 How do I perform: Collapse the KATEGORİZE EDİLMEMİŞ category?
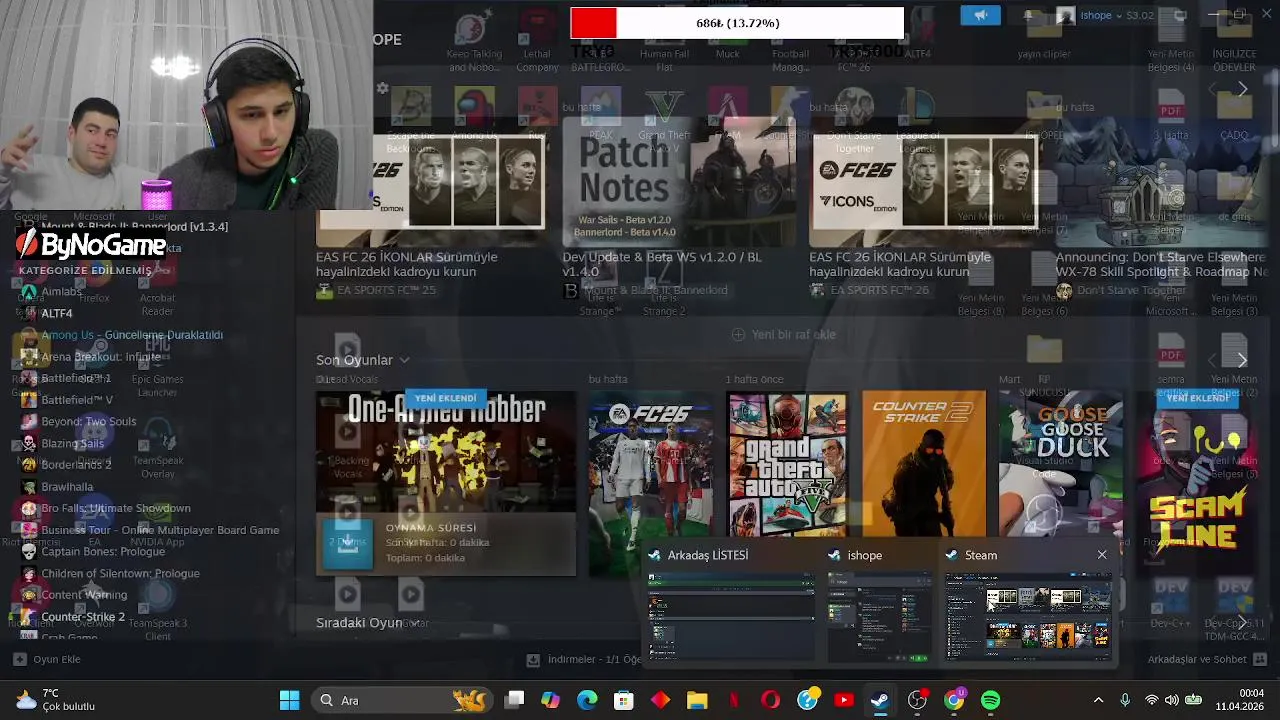85,270
